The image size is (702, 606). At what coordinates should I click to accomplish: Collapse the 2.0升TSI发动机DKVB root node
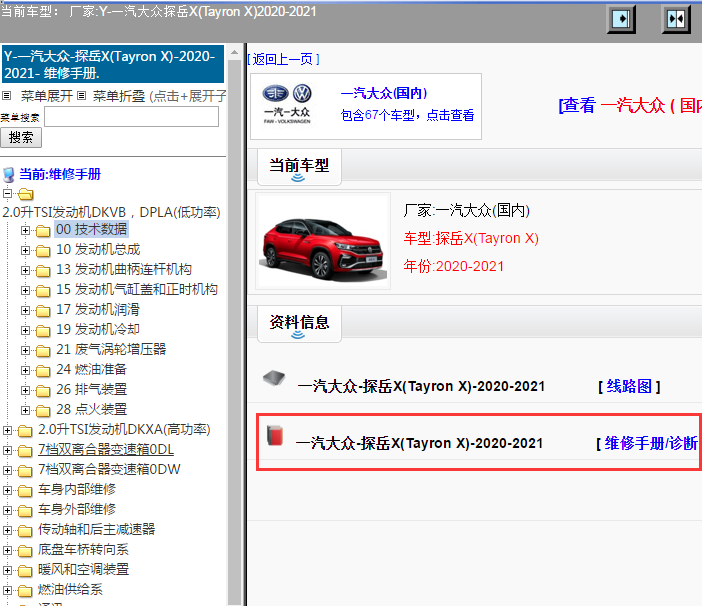click(x=7, y=194)
